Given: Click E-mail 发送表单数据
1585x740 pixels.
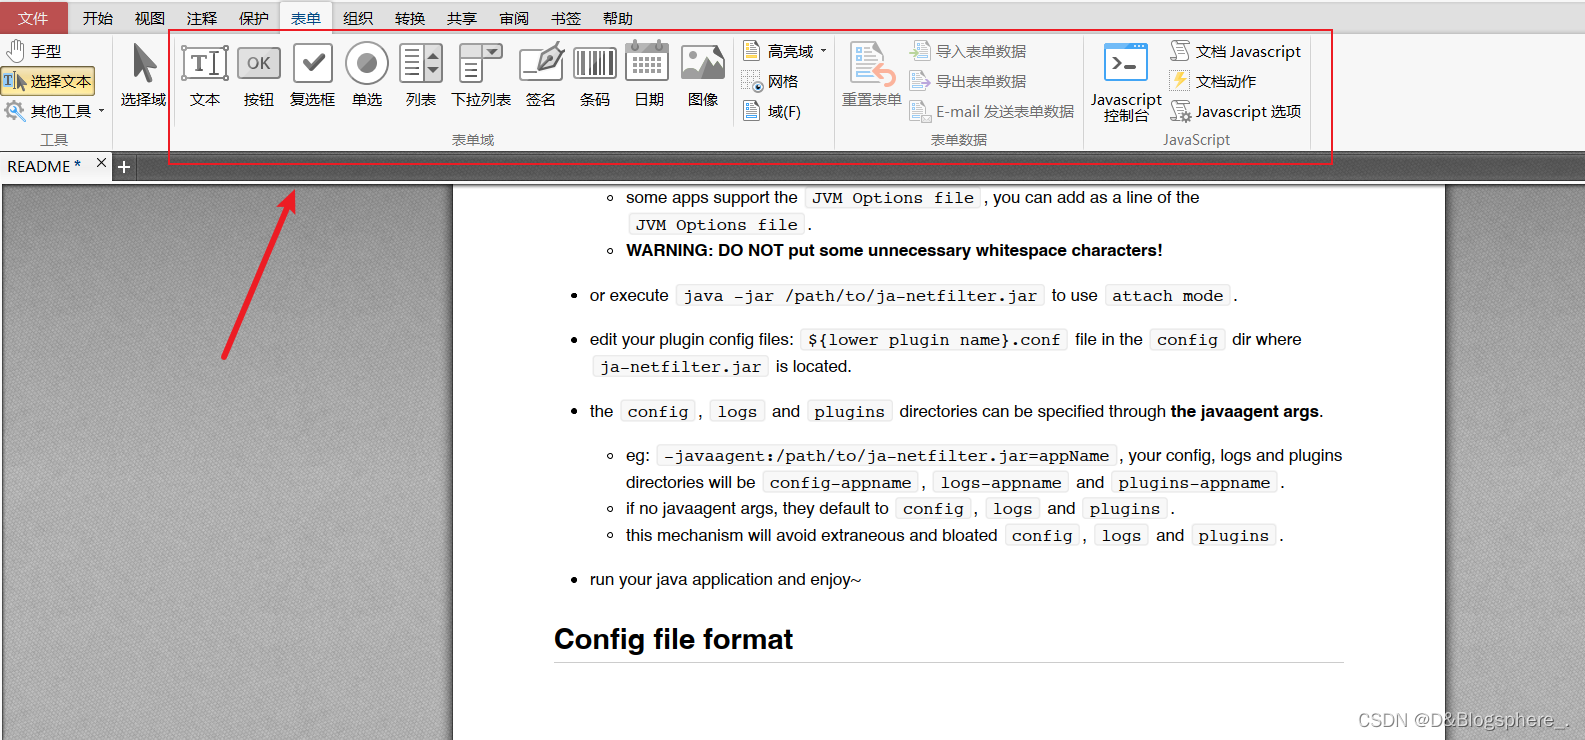Looking at the screenshot, I should click(x=992, y=111).
